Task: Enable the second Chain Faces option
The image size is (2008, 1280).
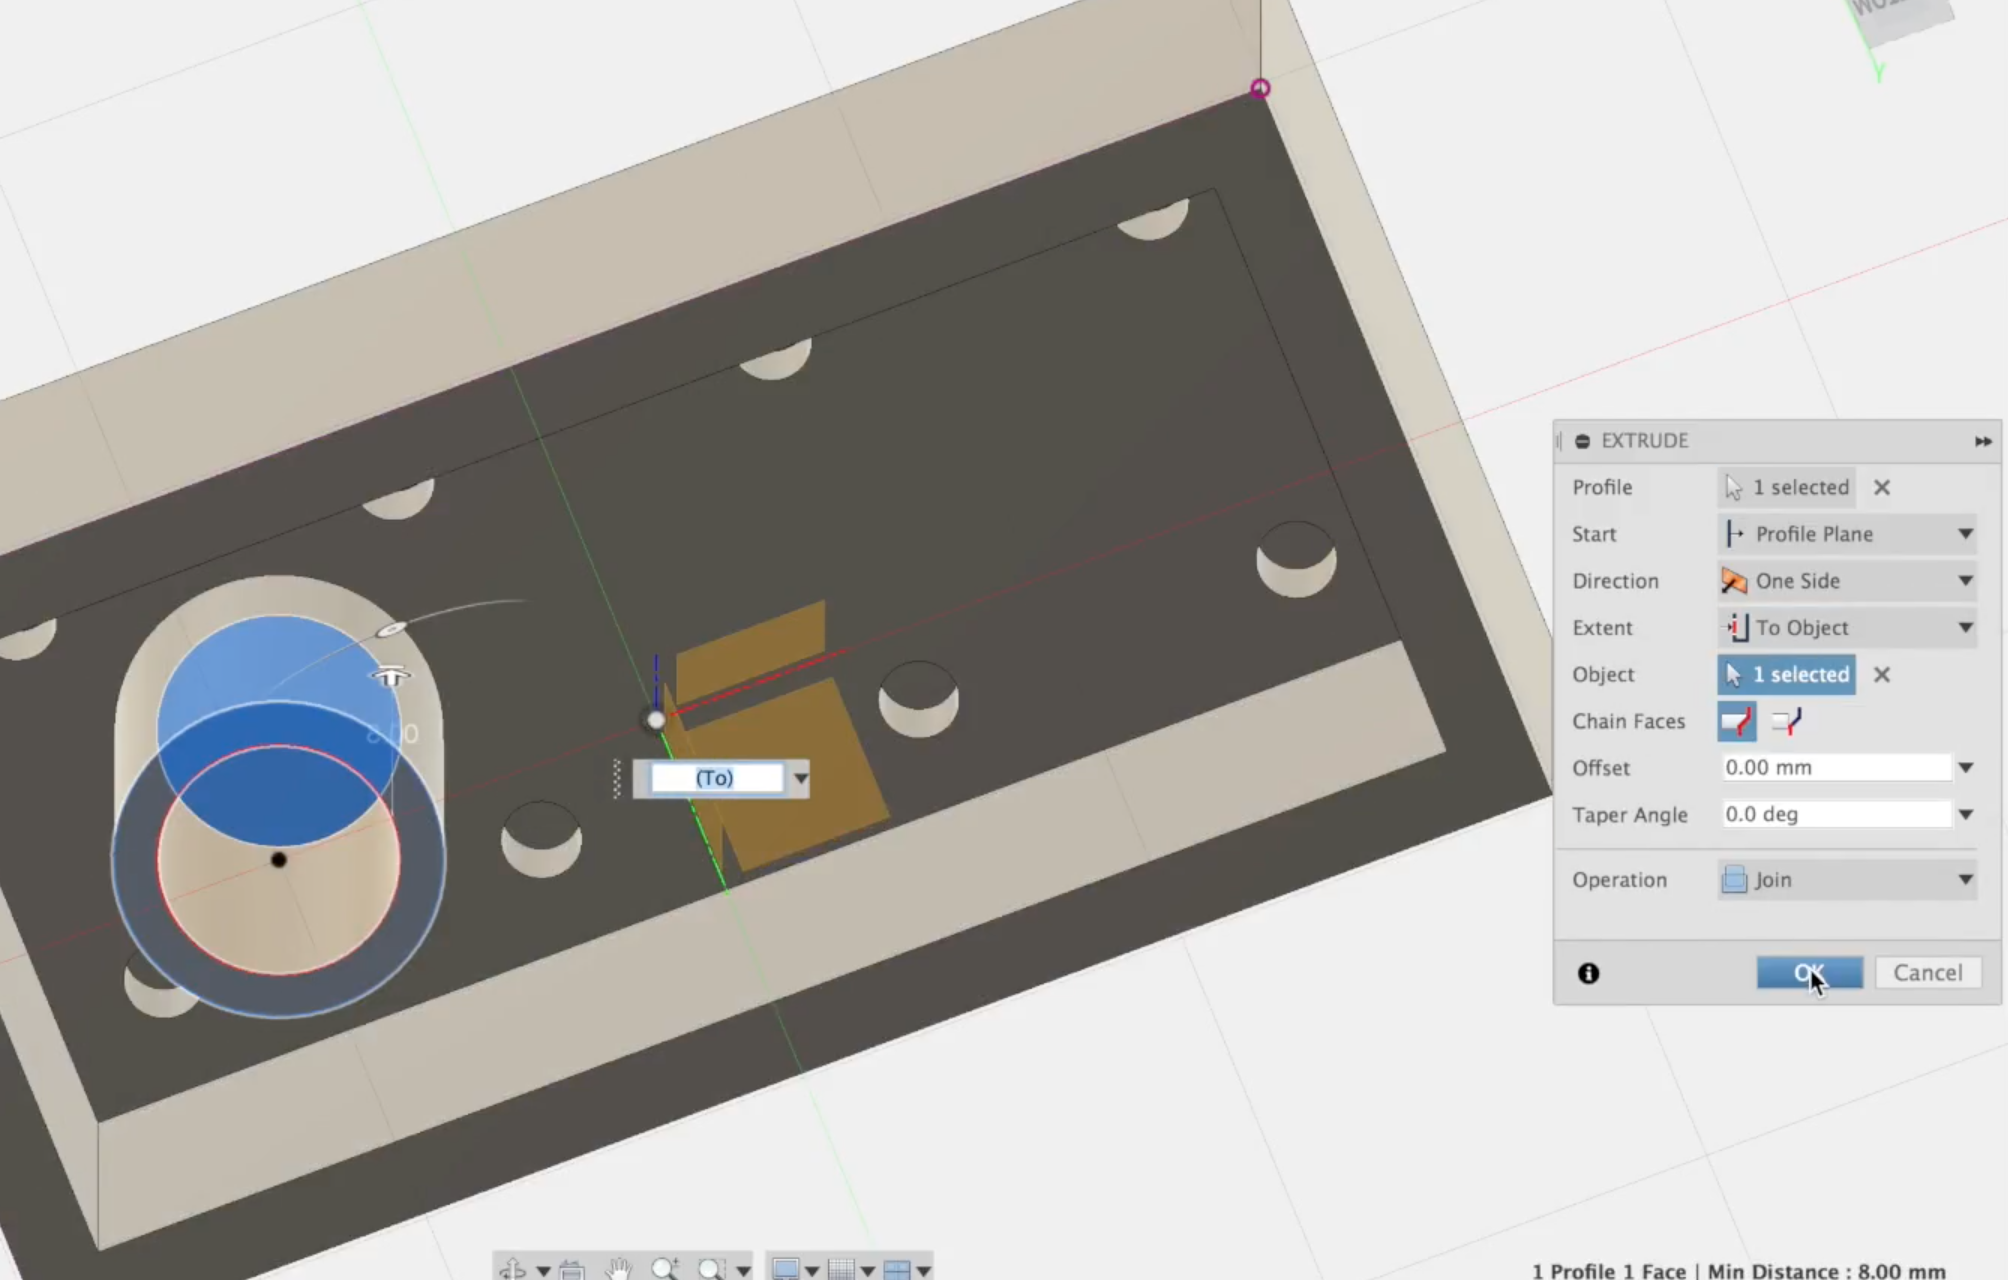Action: (x=1788, y=721)
